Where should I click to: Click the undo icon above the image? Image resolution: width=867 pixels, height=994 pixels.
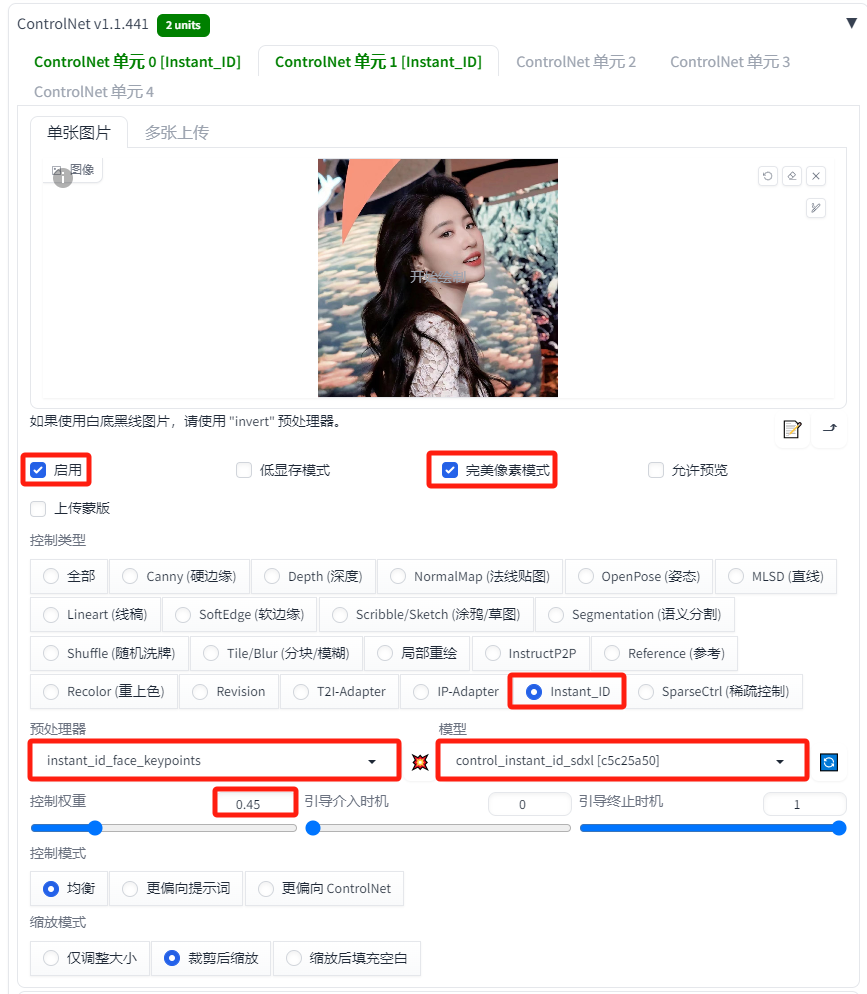767,176
